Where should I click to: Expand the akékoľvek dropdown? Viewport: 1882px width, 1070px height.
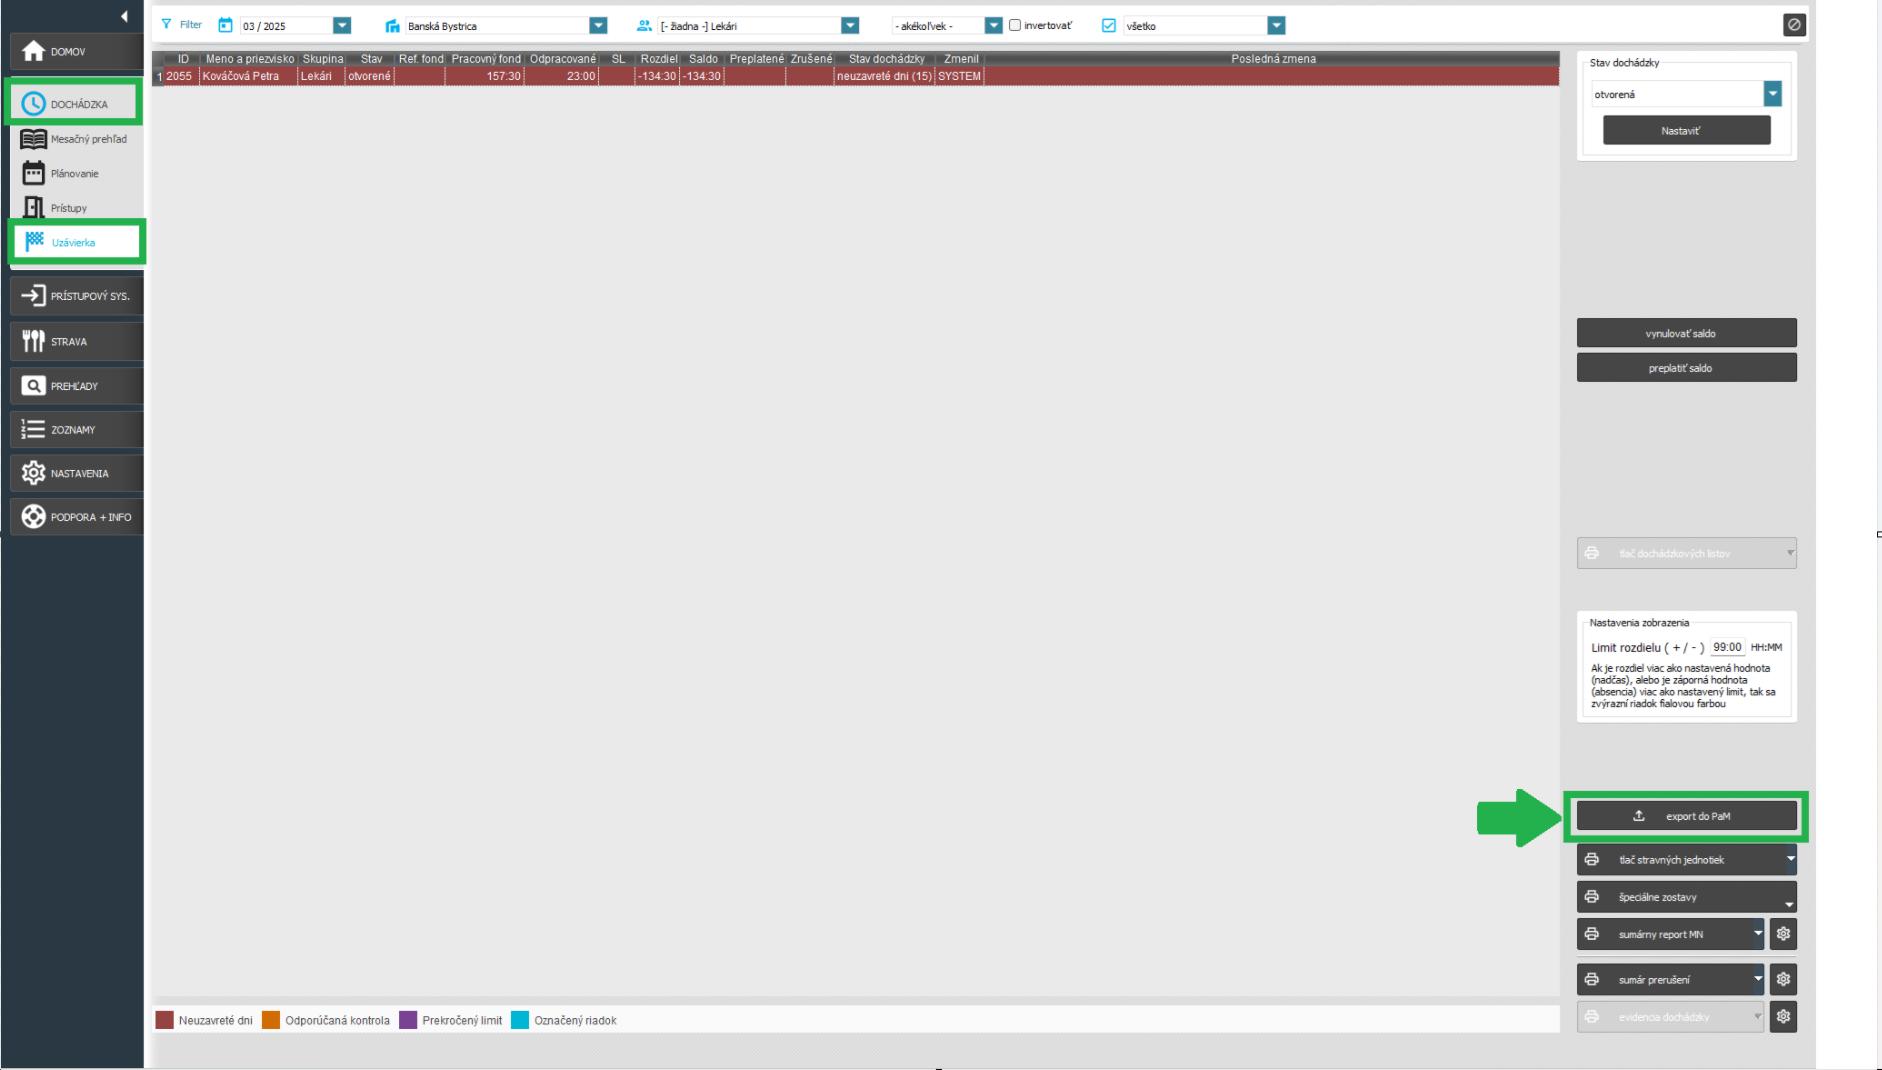pos(993,26)
